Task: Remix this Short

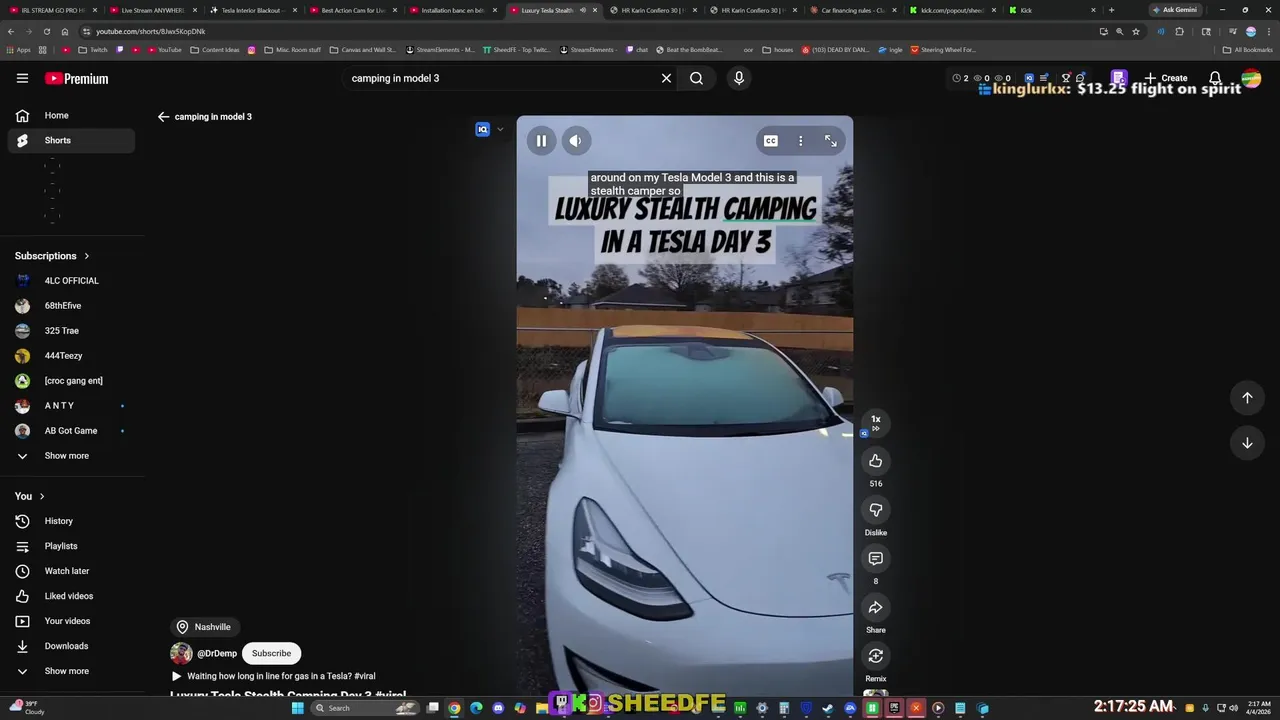Action: pyautogui.click(x=875, y=656)
